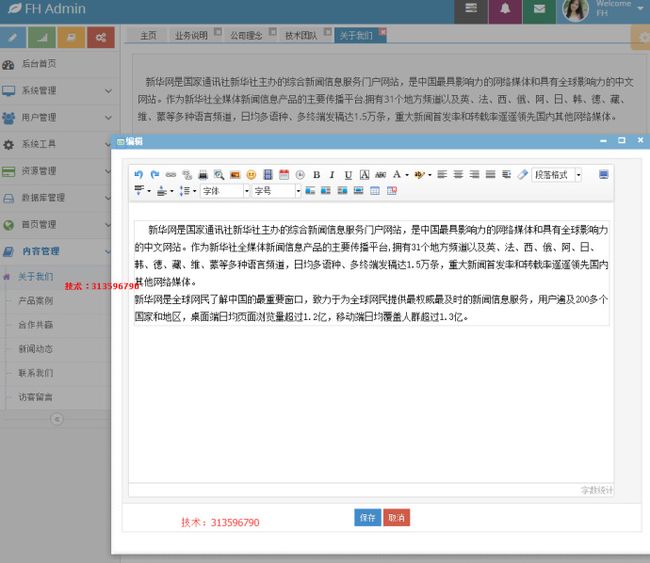Delete table using the red-marked table icon
This screenshot has width=650, height=563.
pyautogui.click(x=392, y=191)
